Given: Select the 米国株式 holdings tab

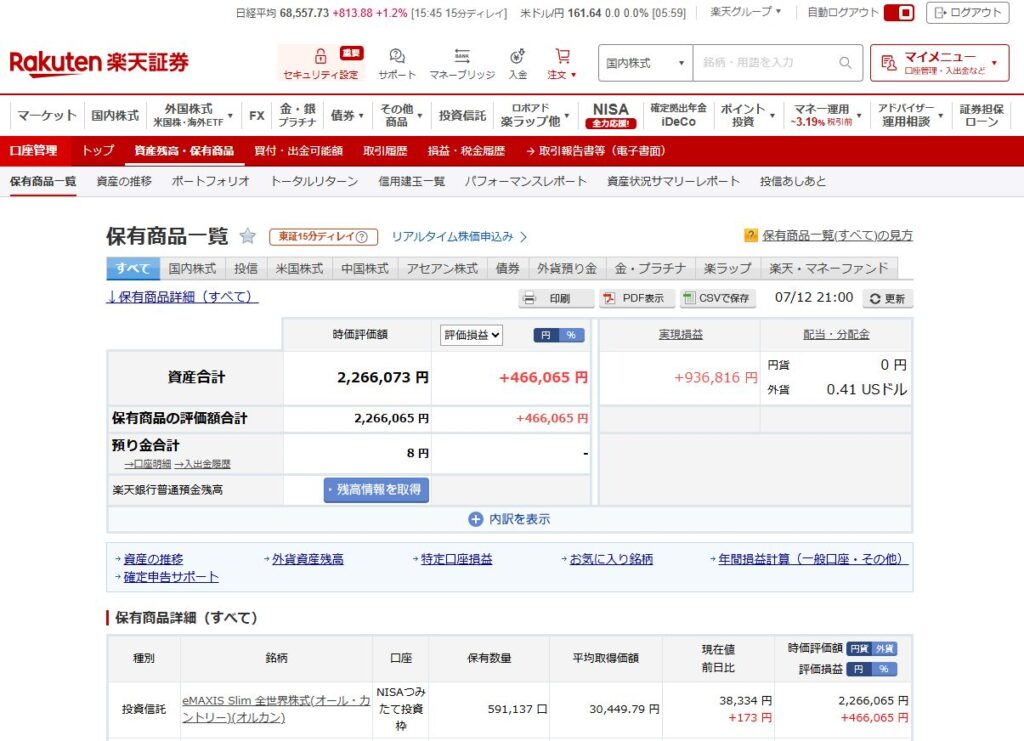Looking at the screenshot, I should (x=299, y=268).
